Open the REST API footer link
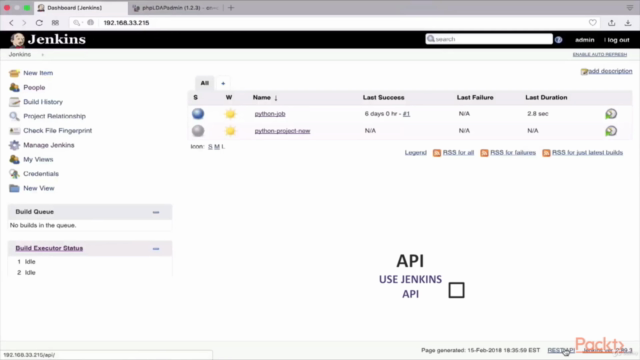 [x=561, y=350]
